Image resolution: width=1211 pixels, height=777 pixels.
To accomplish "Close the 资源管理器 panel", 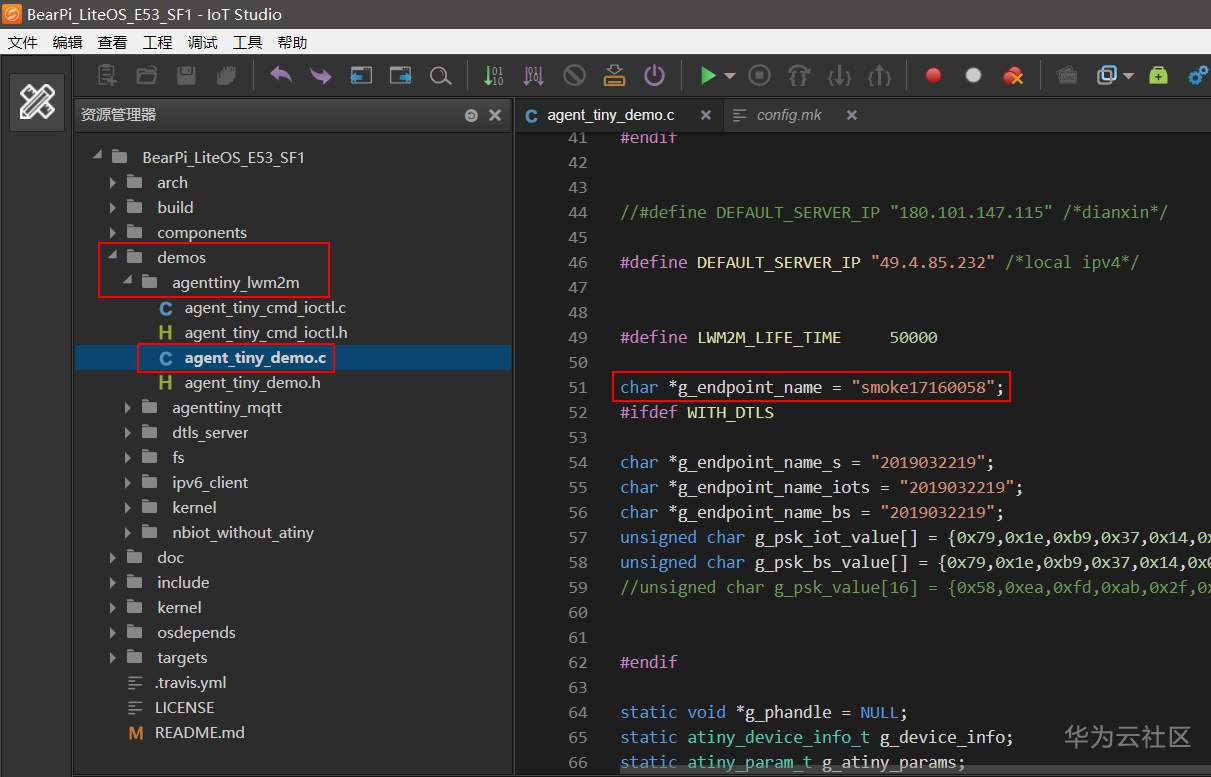I will pos(494,115).
